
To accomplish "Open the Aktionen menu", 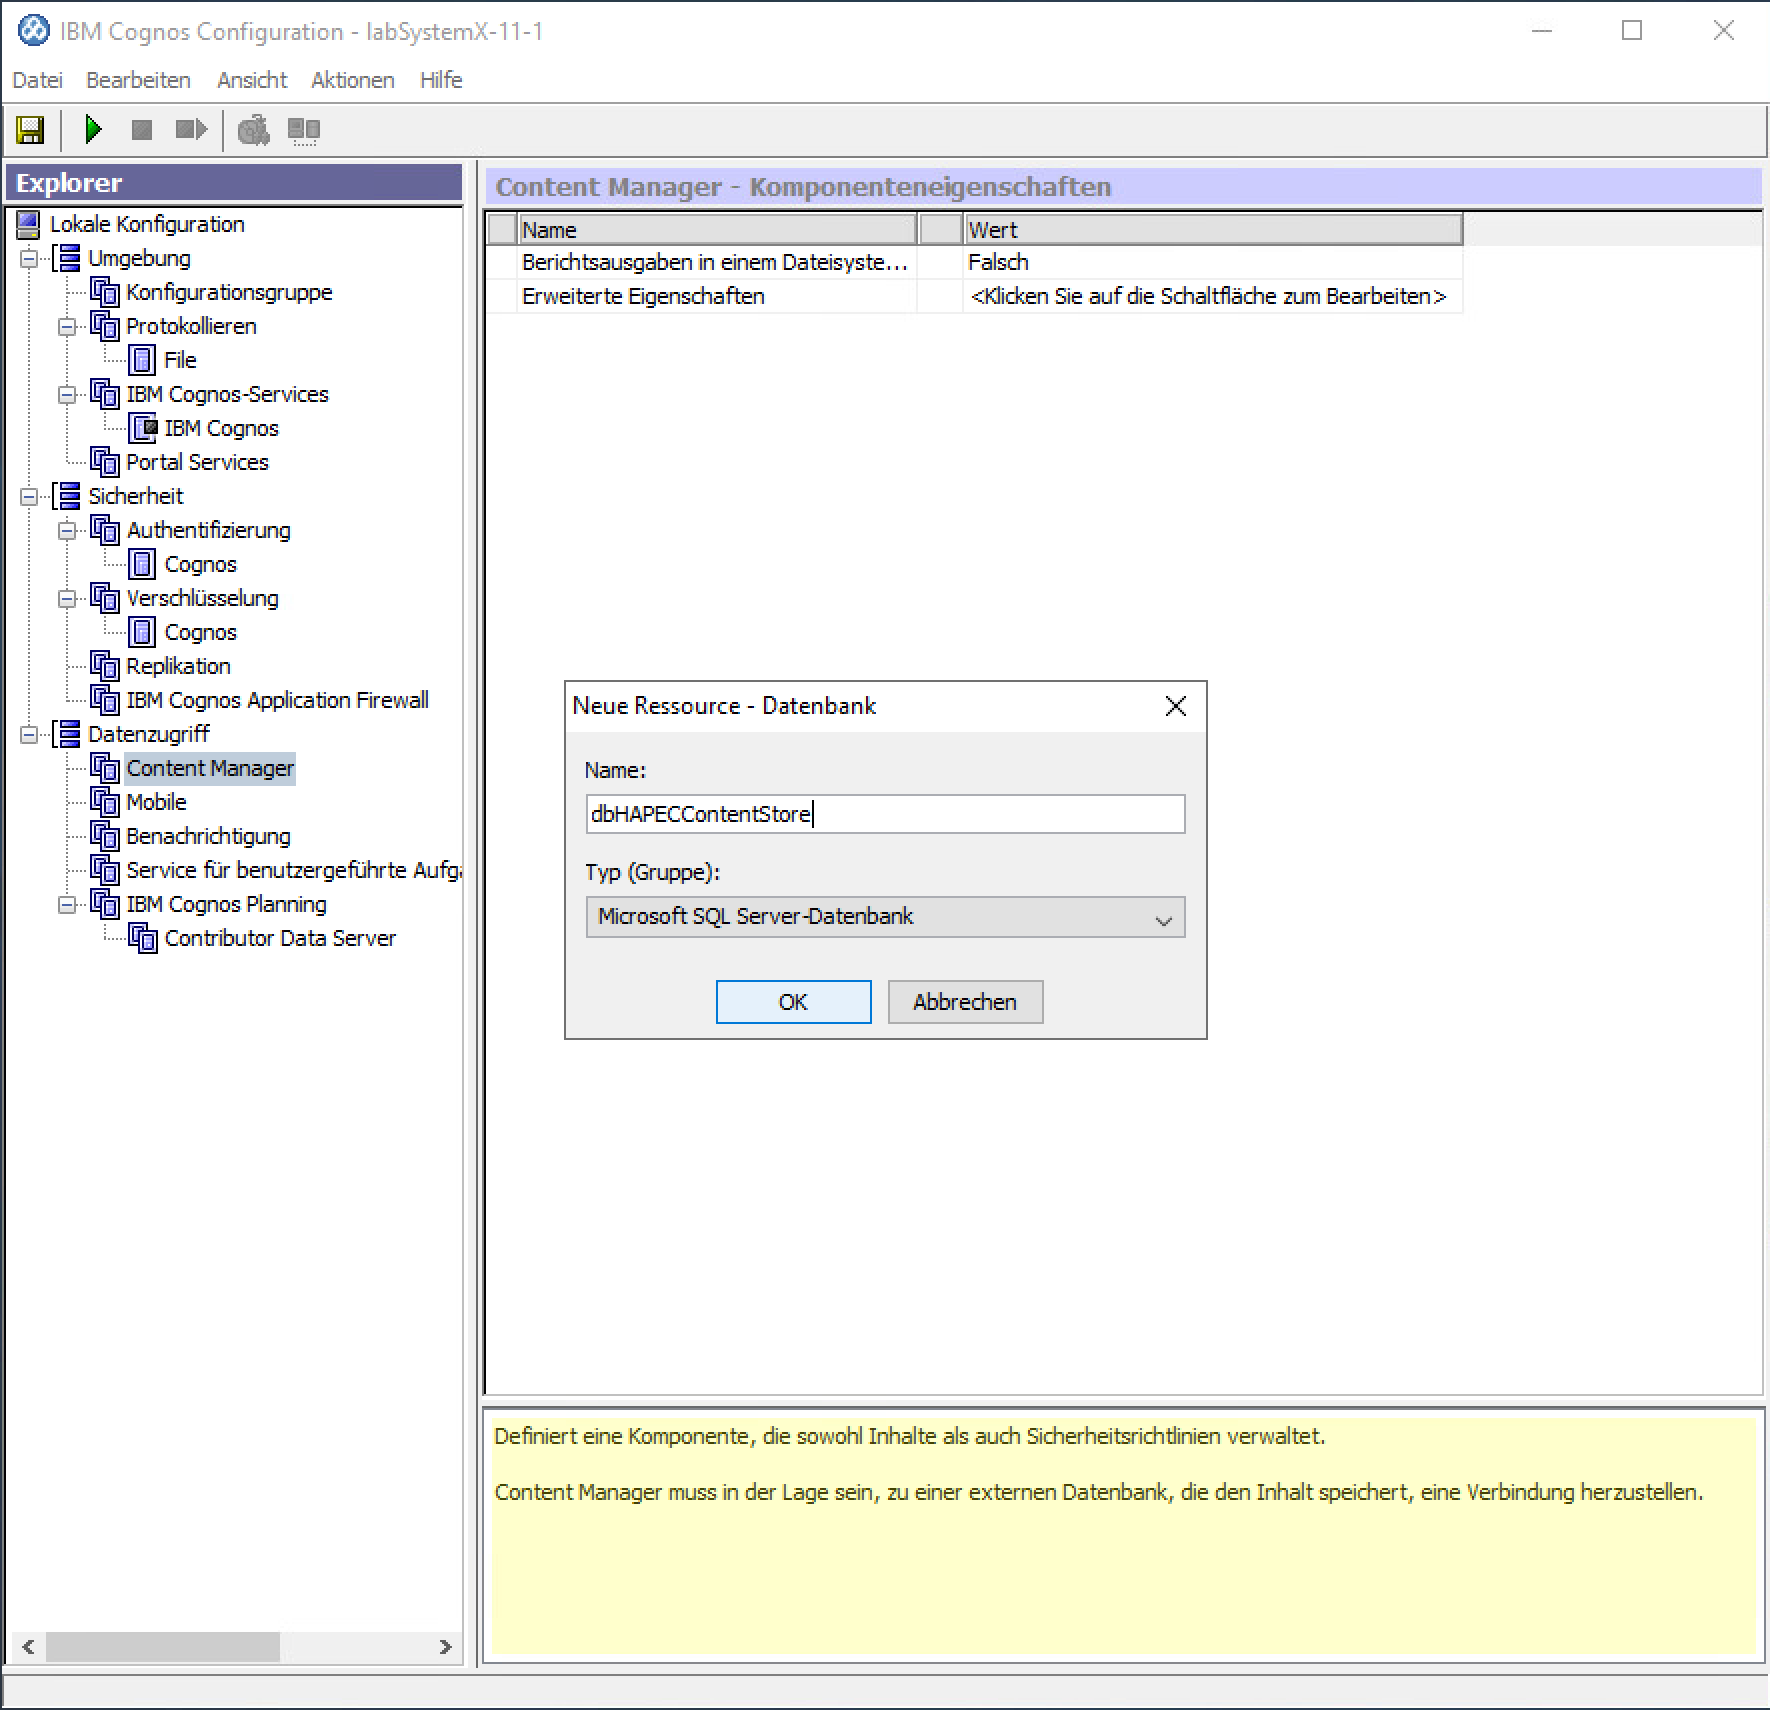I will pos(352,80).
